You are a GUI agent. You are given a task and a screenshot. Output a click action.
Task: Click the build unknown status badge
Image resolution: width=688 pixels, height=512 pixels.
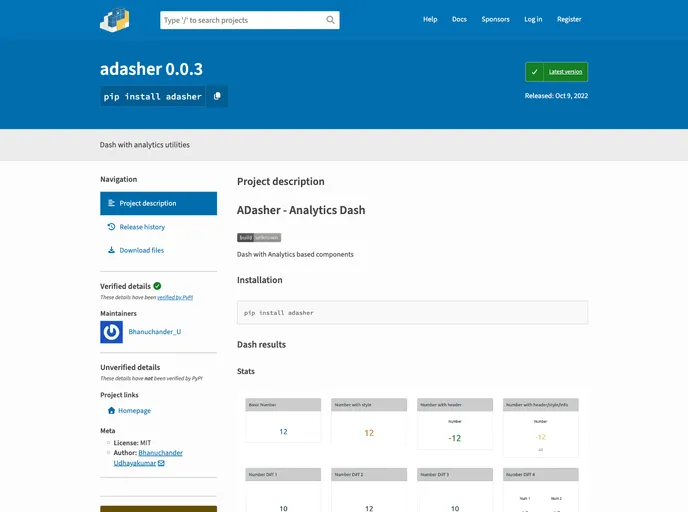point(258,238)
